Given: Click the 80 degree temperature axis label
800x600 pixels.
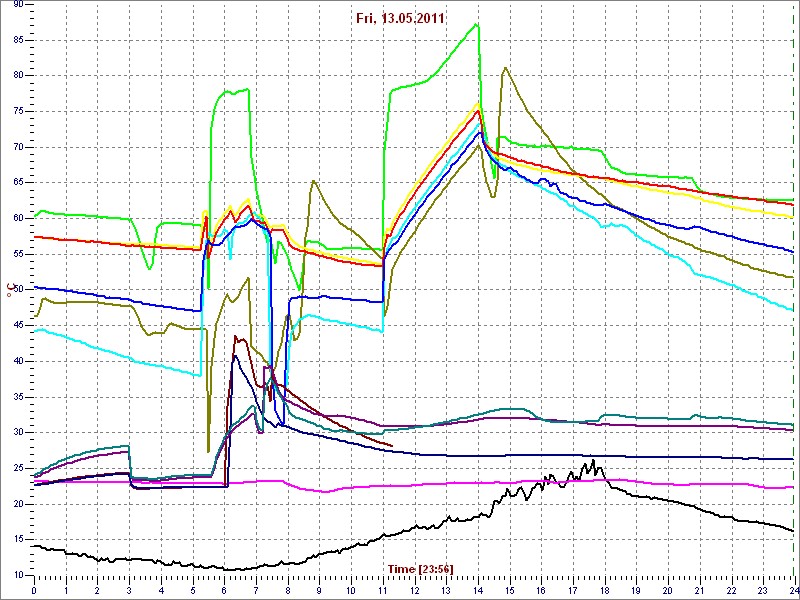Looking at the screenshot, I should pos(16,76).
